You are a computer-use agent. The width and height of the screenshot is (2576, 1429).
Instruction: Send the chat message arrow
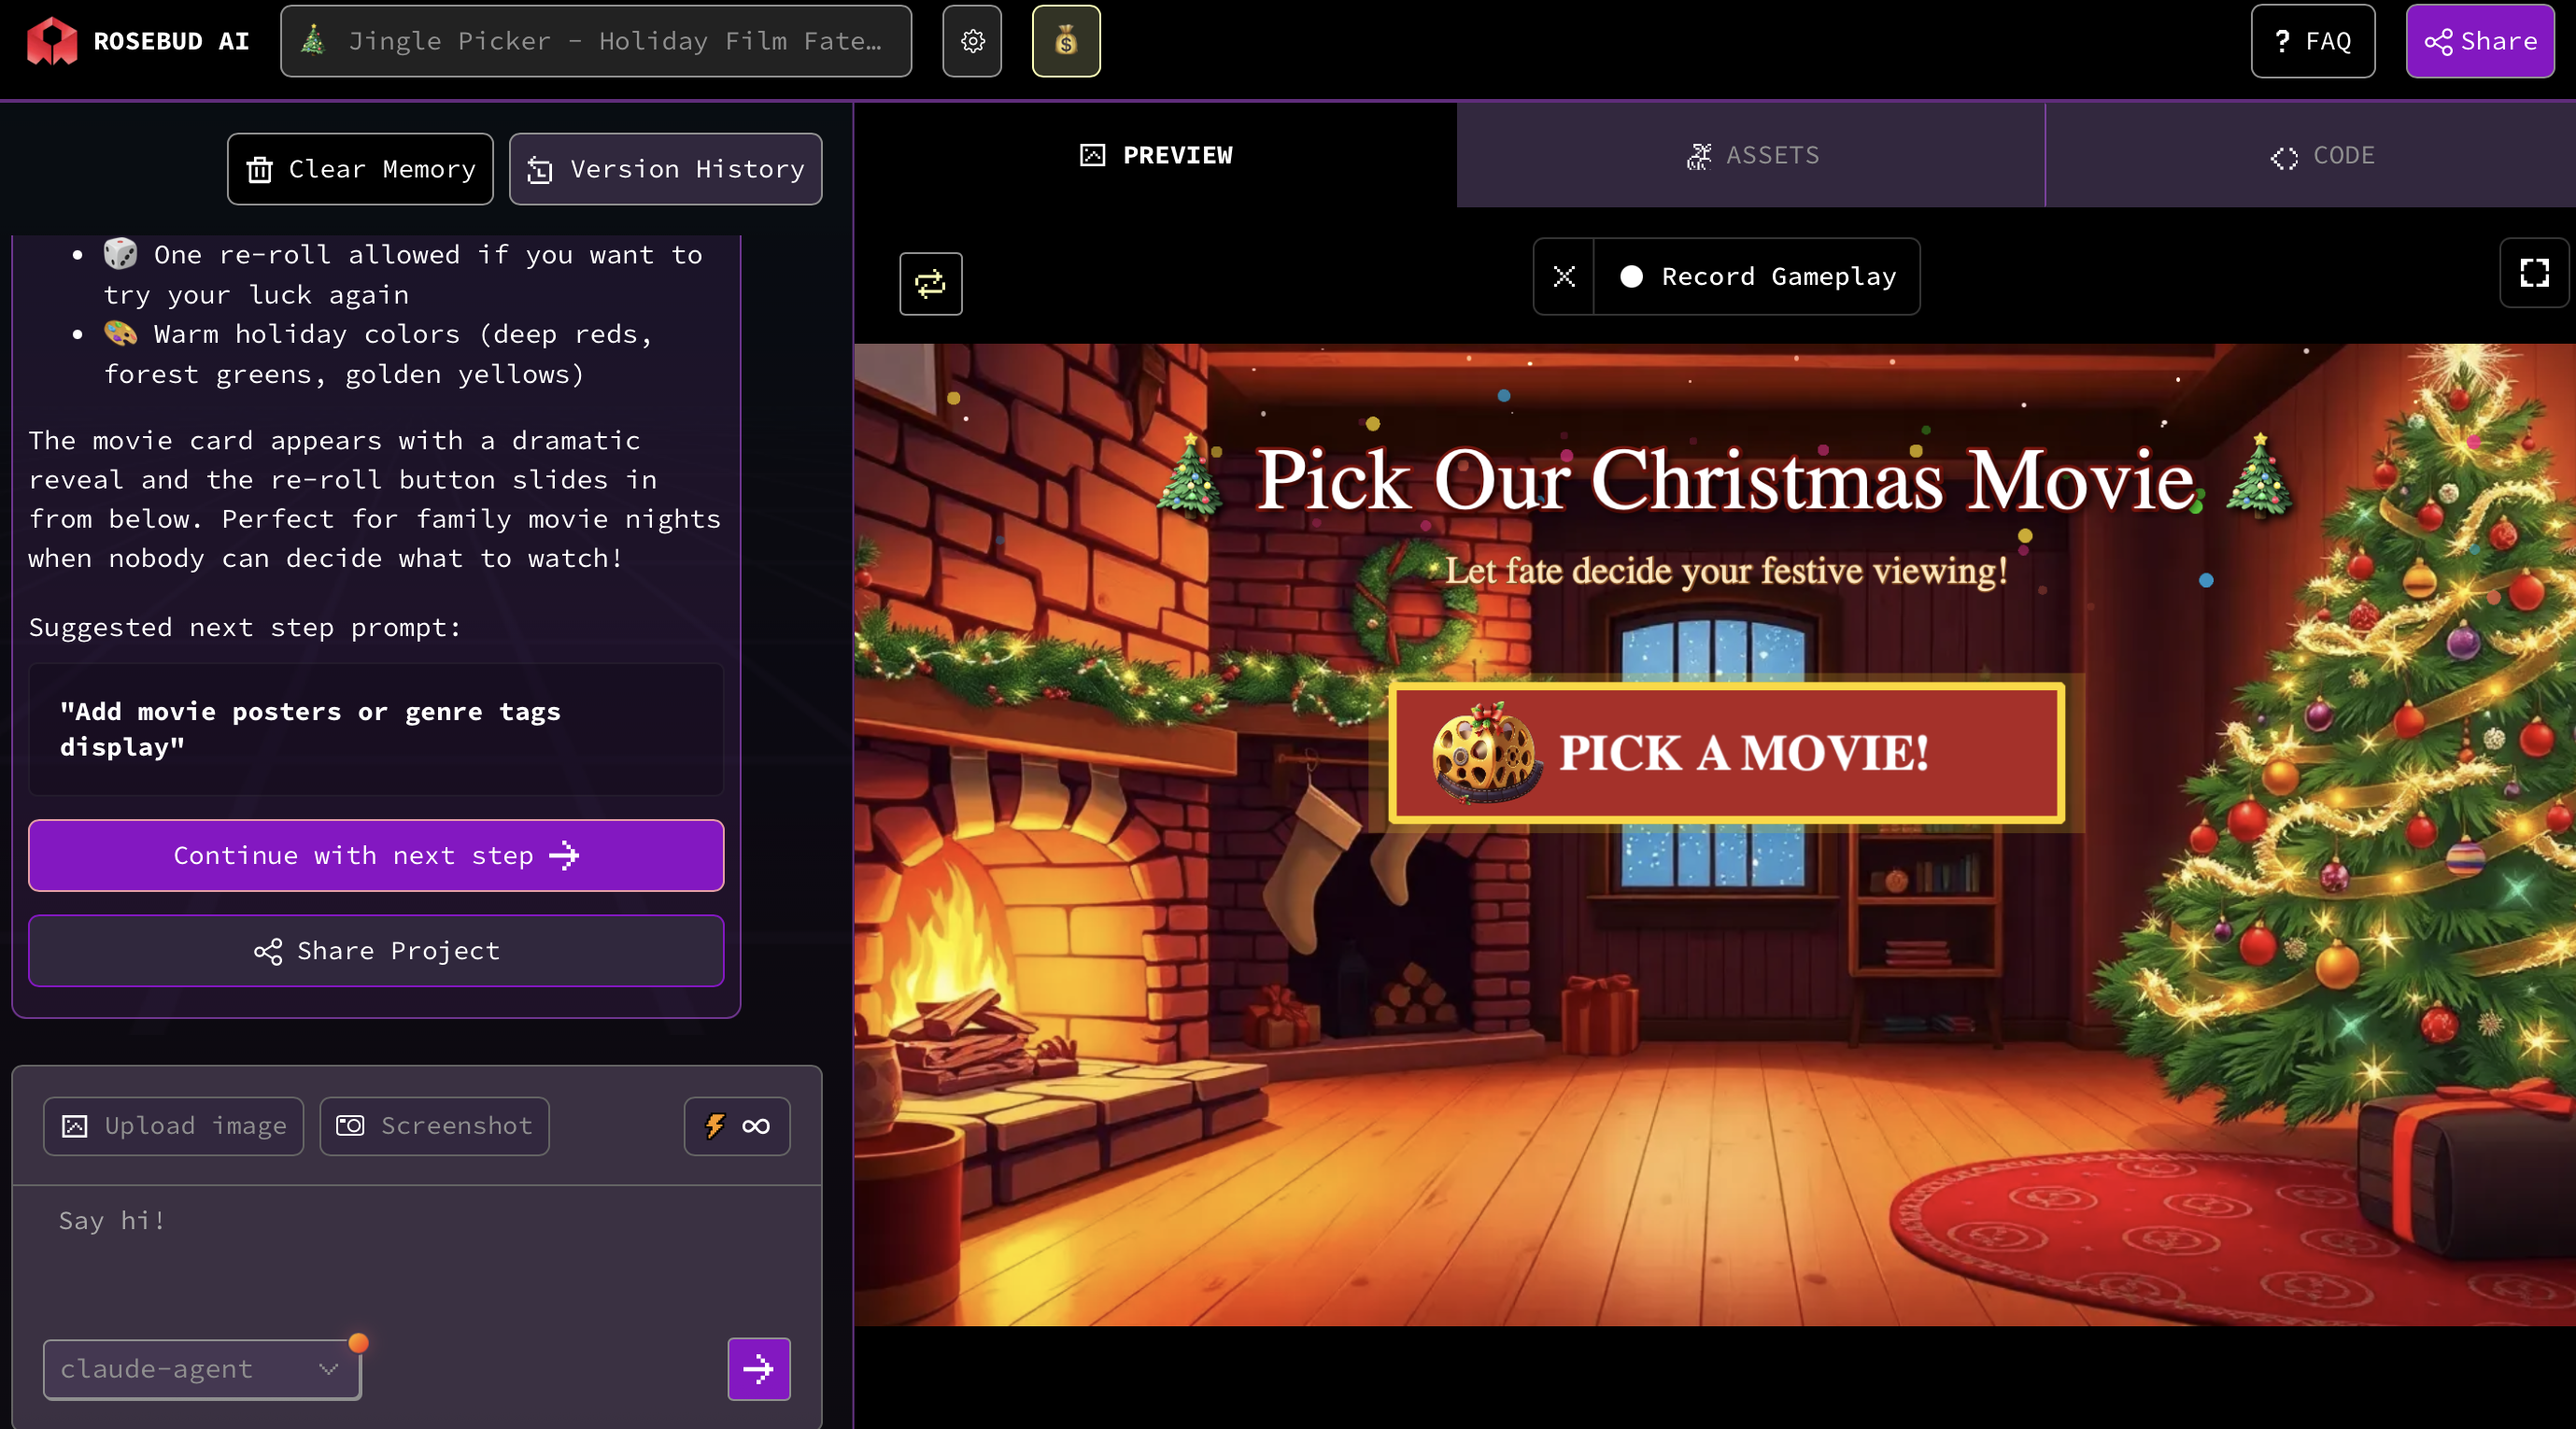[759, 1368]
